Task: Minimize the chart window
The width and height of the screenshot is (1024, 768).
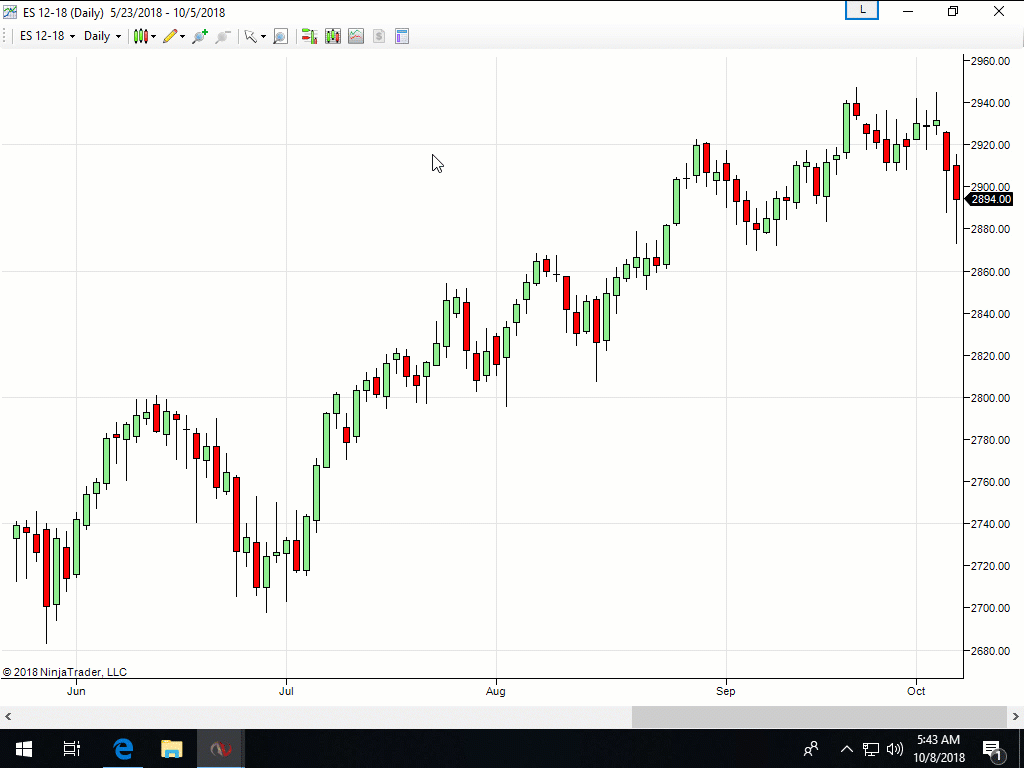Action: click(908, 11)
